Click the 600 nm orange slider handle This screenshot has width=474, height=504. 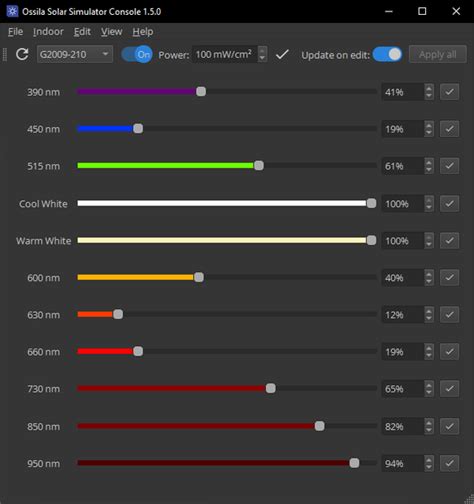199,277
